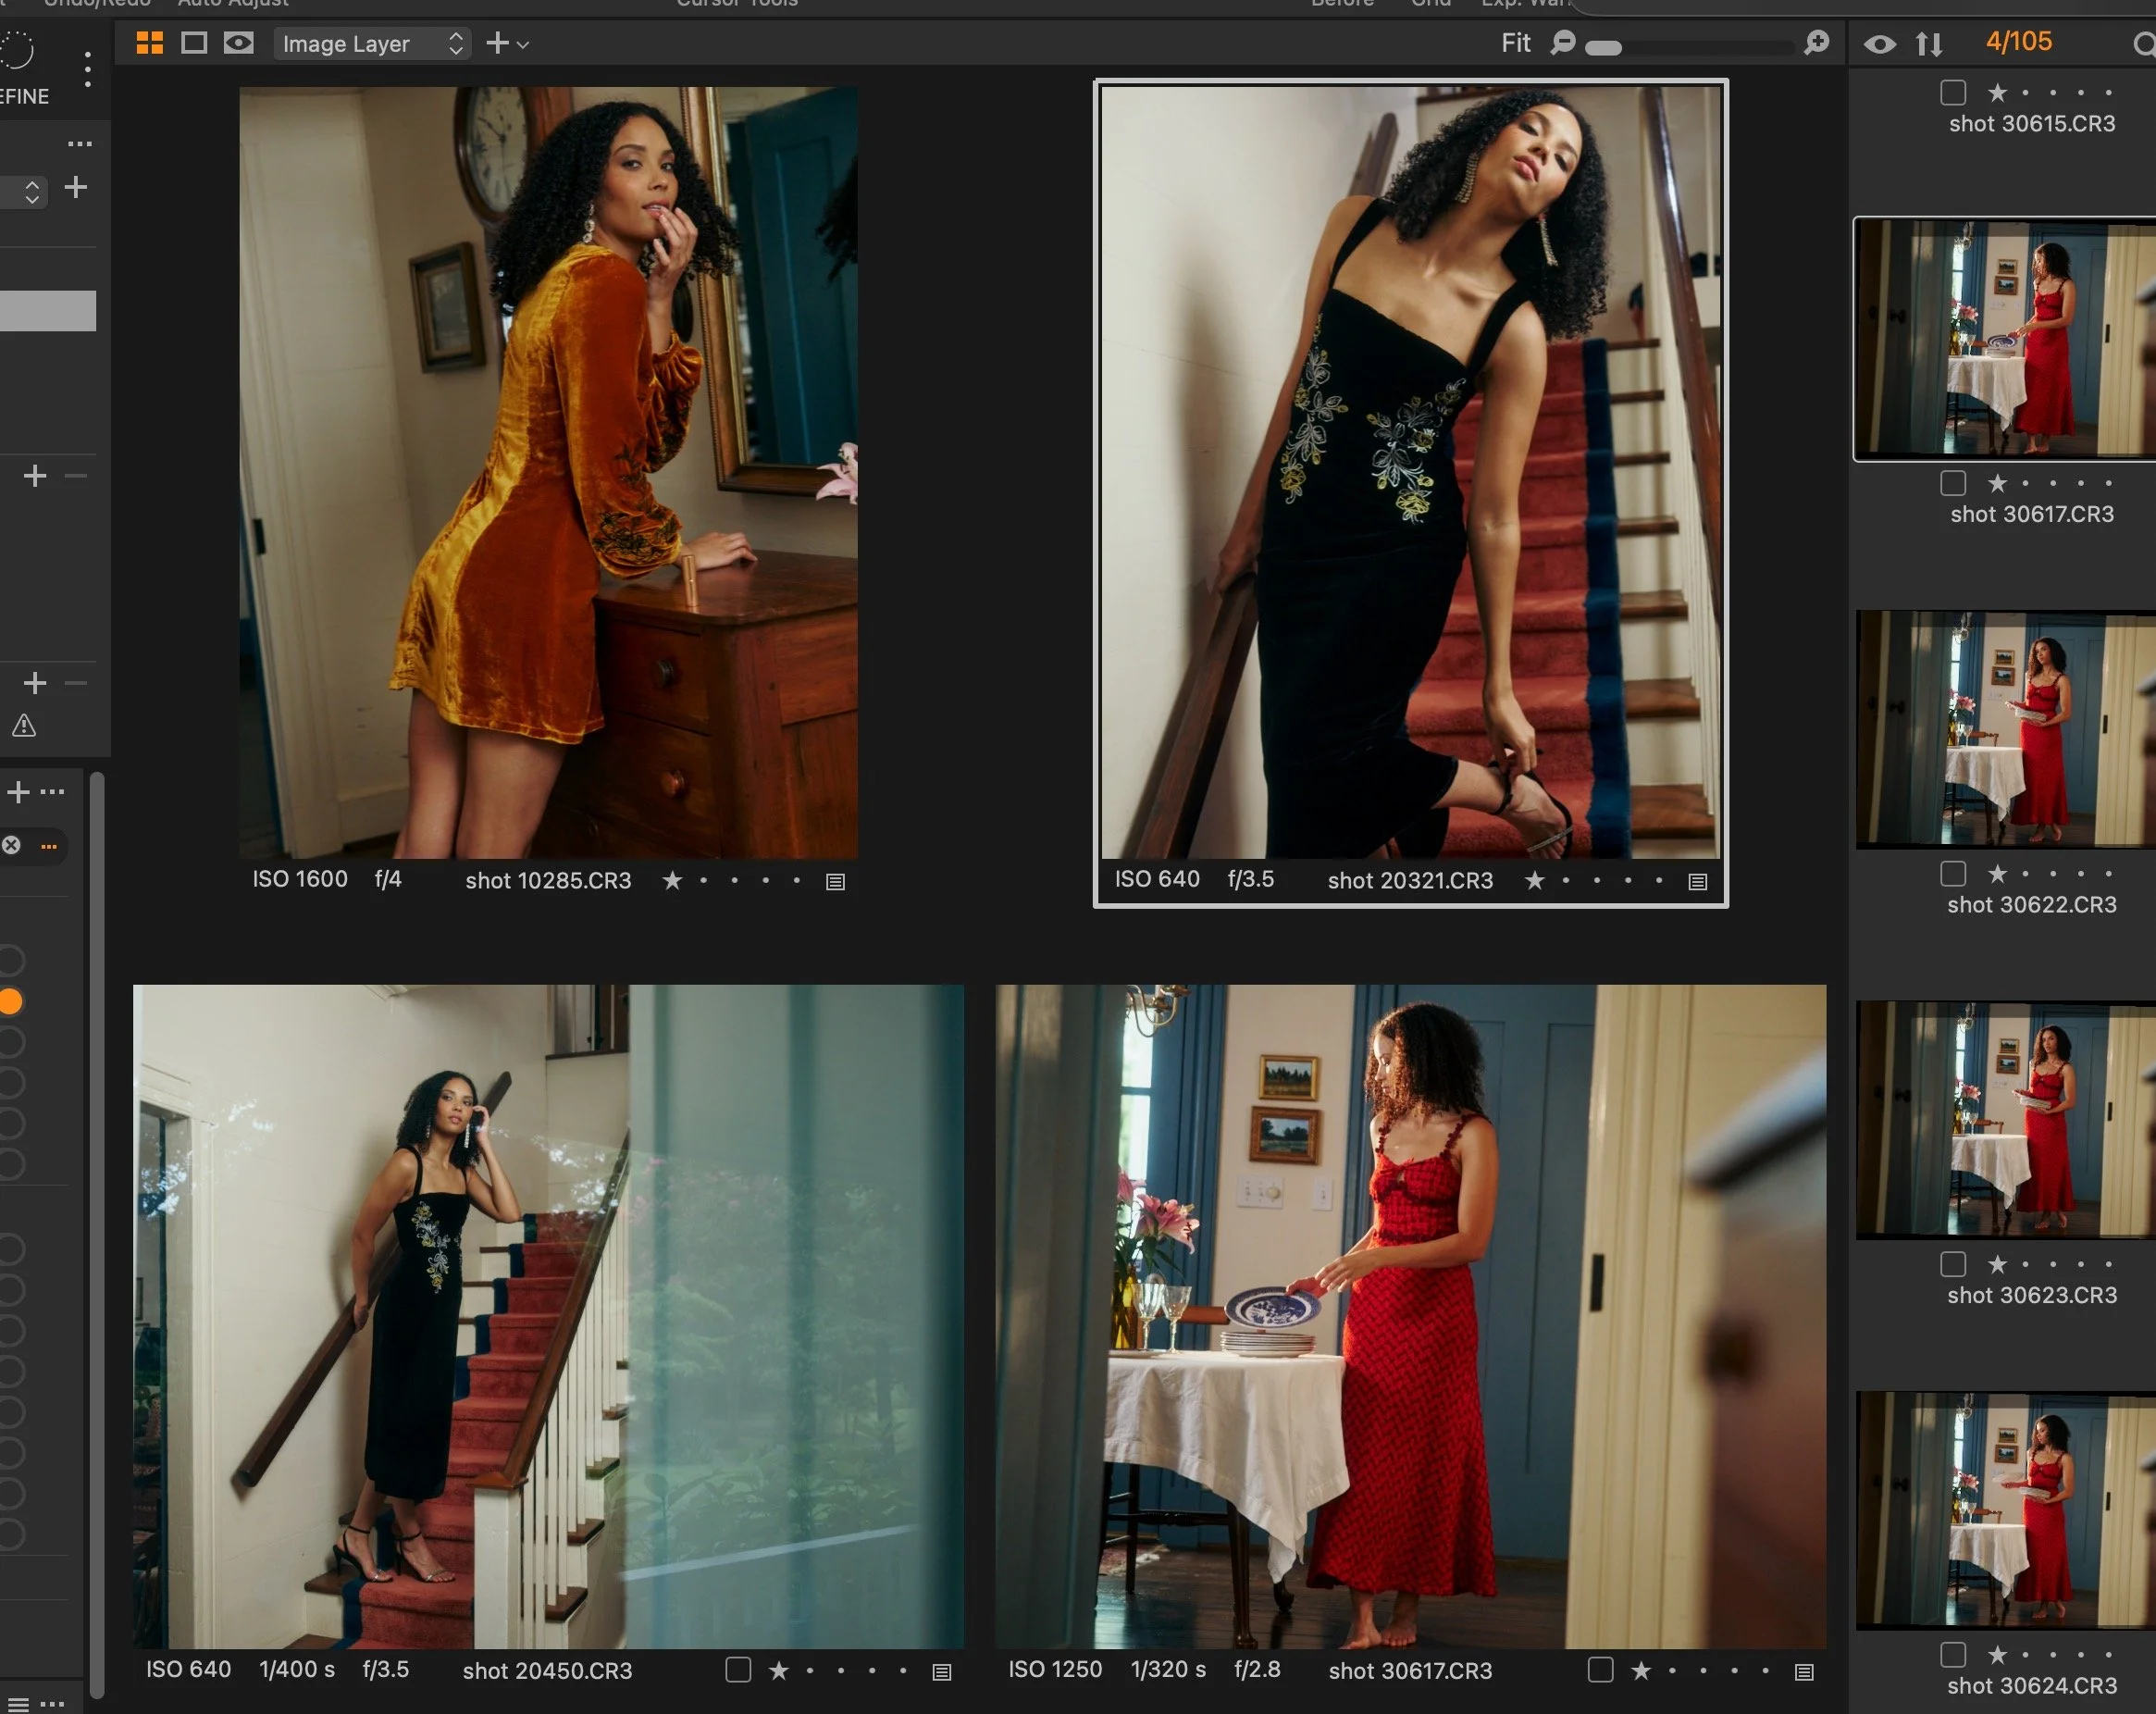Check the color tag box under shot 20450.CR3
The height and width of the screenshot is (1714, 2156).
[x=738, y=1670]
